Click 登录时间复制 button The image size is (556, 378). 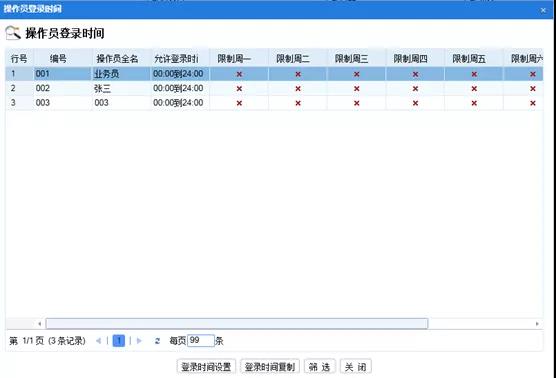point(270,367)
